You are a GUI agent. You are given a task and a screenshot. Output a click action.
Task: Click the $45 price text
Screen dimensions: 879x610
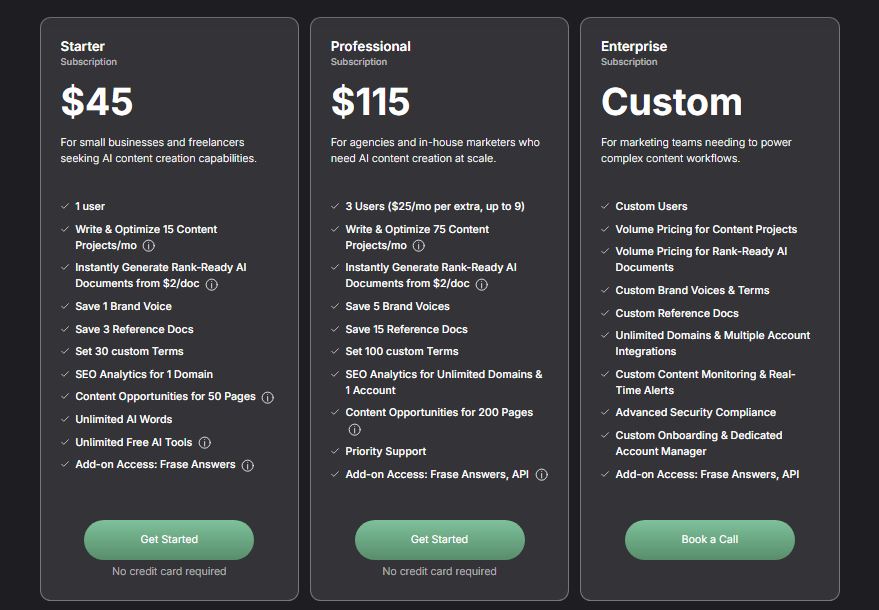[x=97, y=101]
